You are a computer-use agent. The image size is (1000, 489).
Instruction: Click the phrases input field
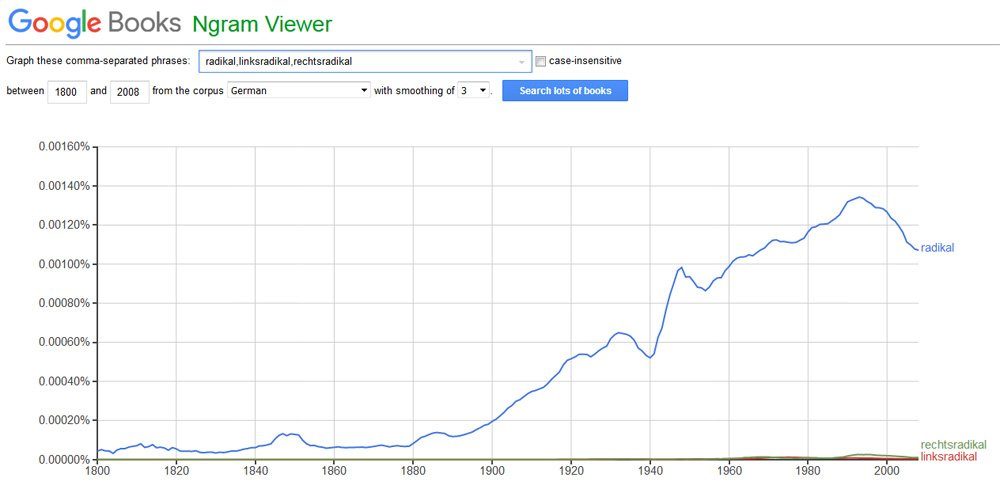coord(360,61)
